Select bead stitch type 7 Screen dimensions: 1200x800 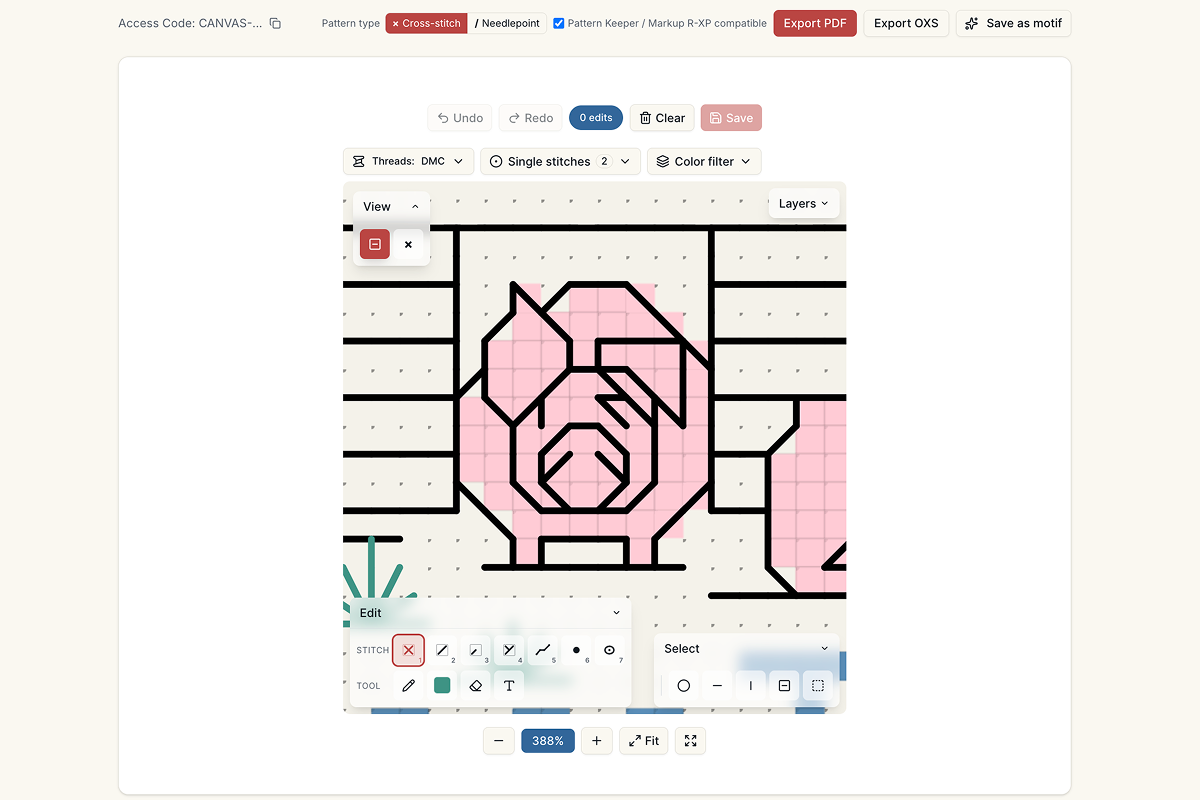point(609,650)
